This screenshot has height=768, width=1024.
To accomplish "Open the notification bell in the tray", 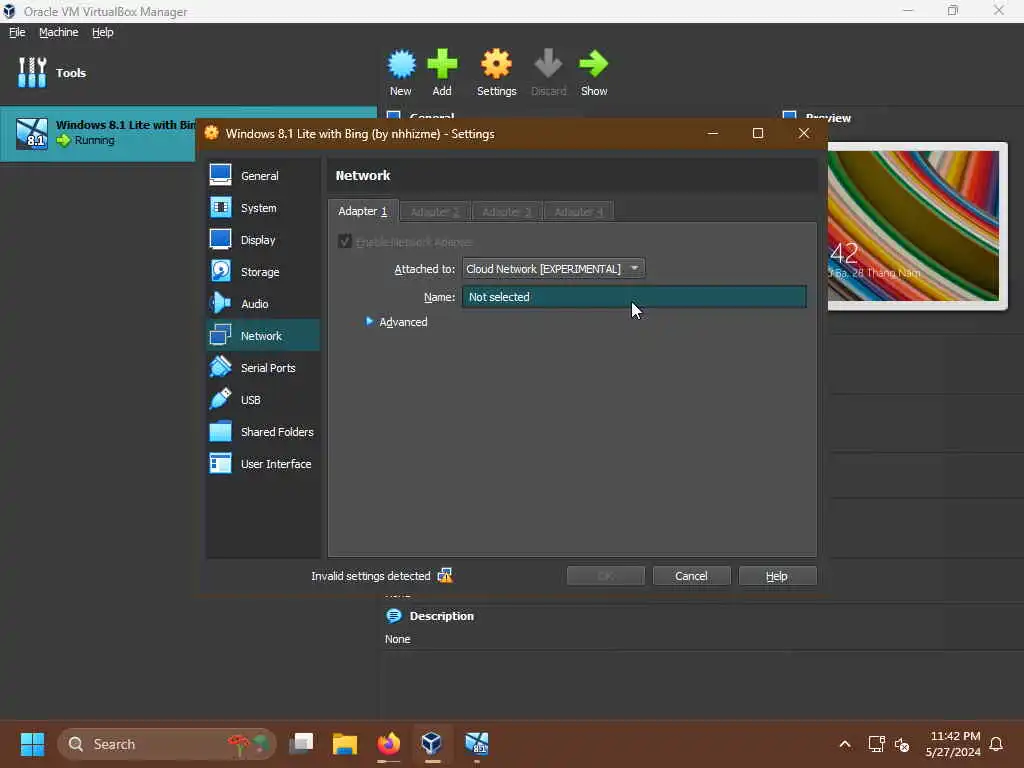I will click(996, 744).
